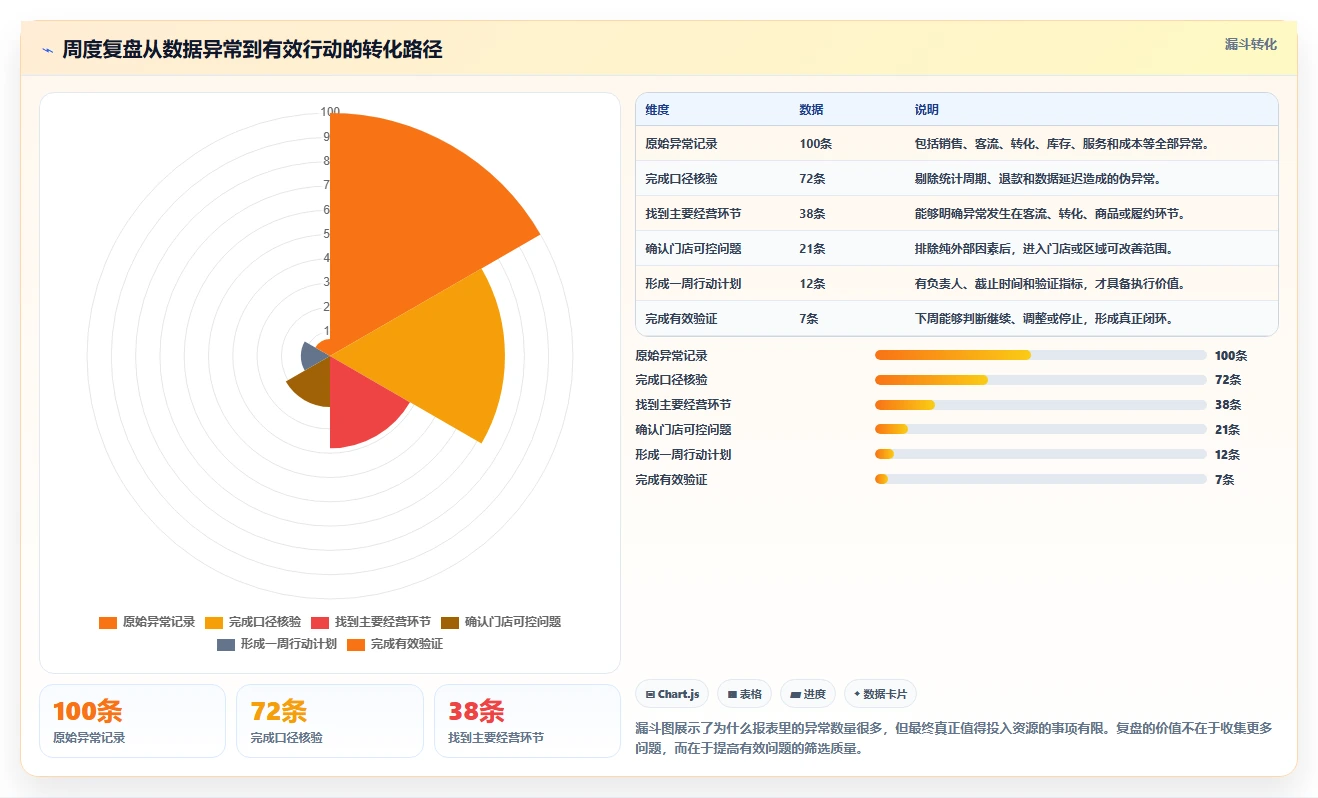Toggle the 原始异常记录 legend item
1318x798 pixels.
click(147, 622)
